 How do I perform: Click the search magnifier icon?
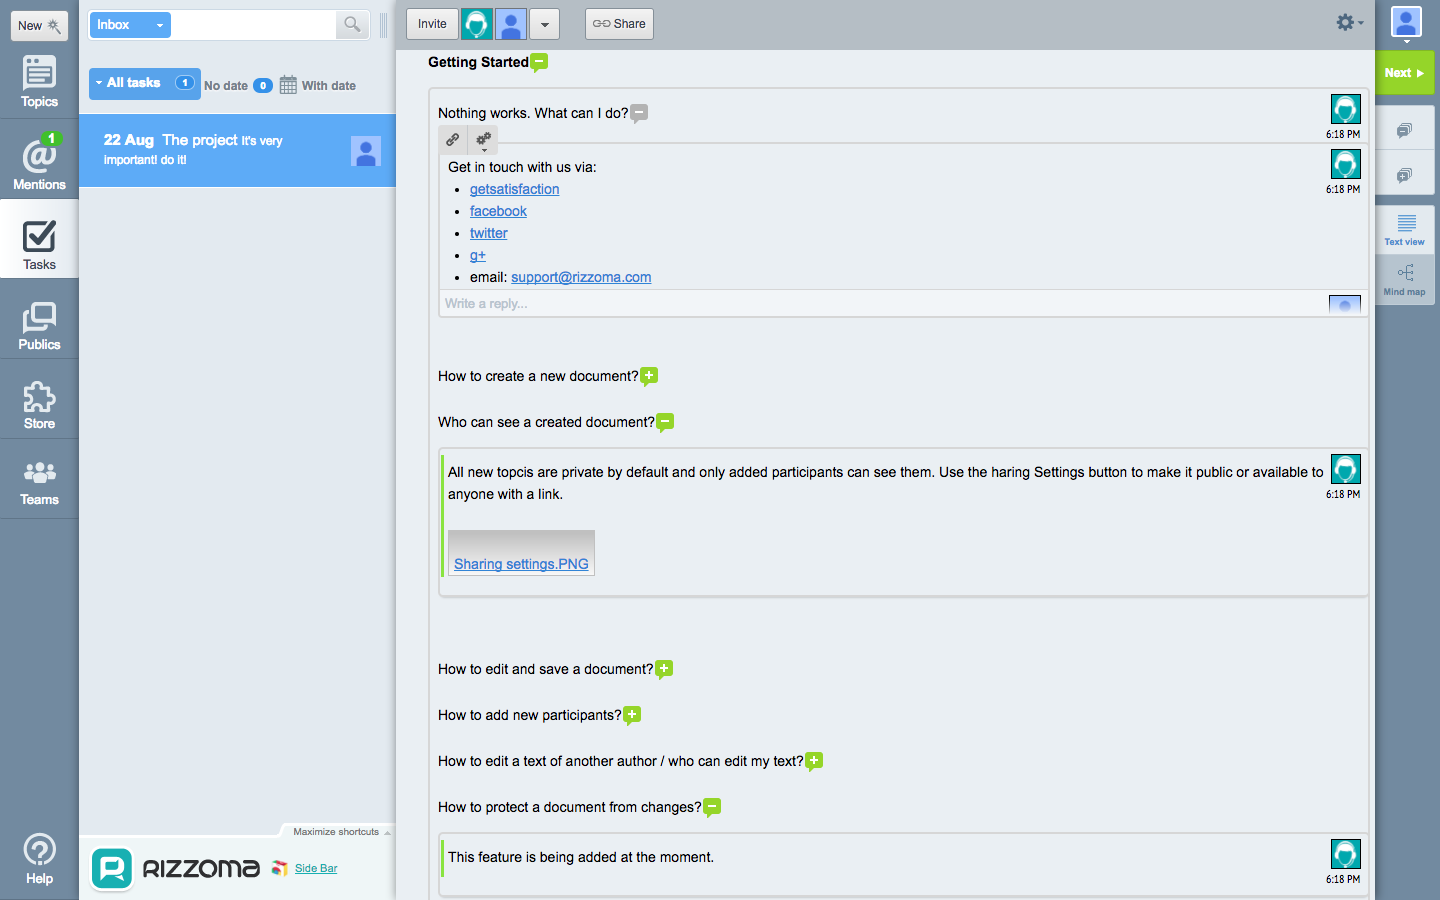(352, 24)
